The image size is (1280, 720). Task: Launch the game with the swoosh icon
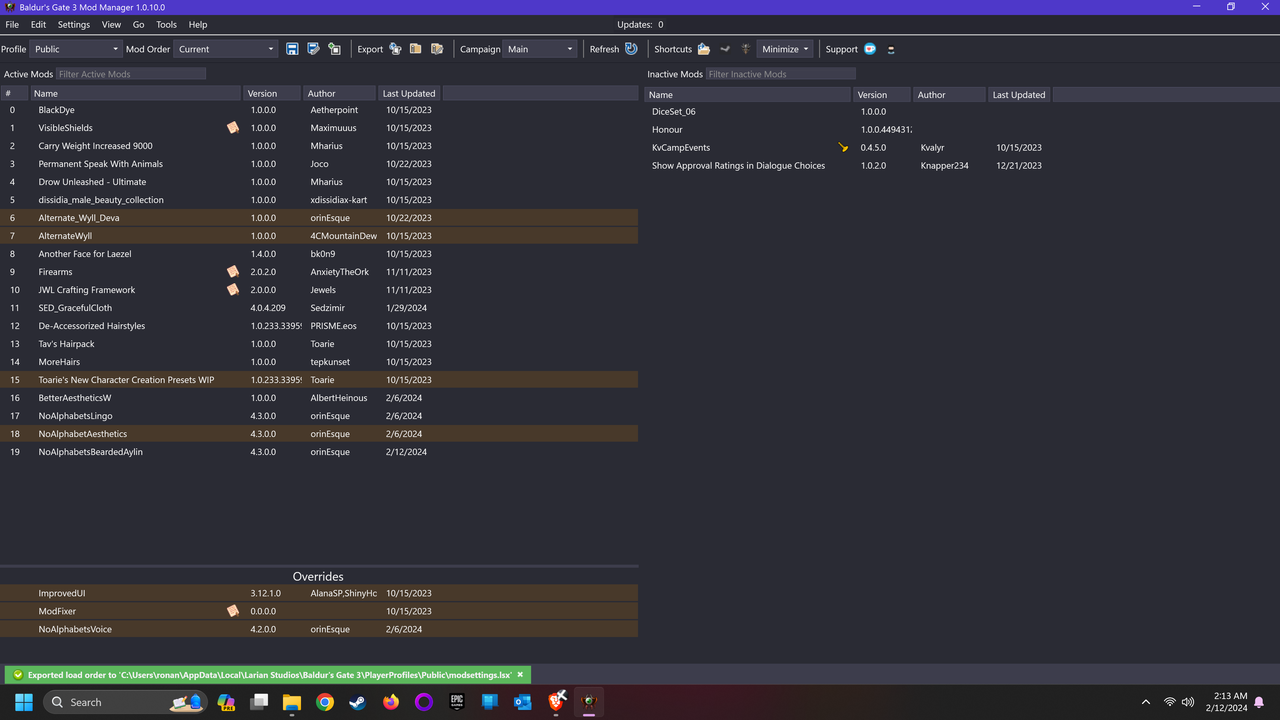pyautogui.click(x=724, y=48)
